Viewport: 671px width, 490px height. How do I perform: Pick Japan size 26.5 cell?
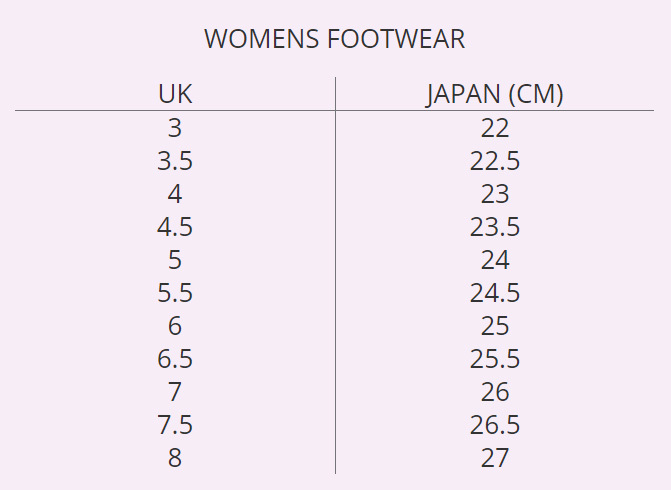(495, 425)
